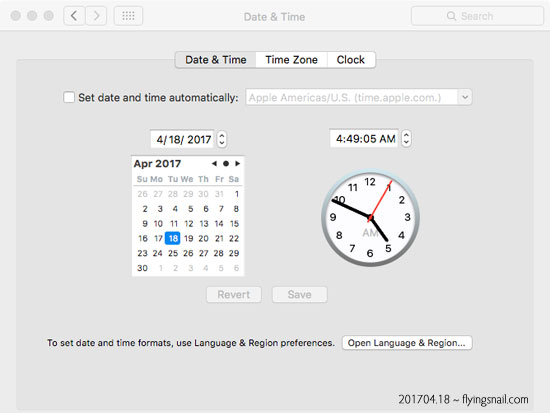Viewport: 550px width, 413px height.
Task: Click the 4:49:05 AM time field
Action: (x=364, y=139)
